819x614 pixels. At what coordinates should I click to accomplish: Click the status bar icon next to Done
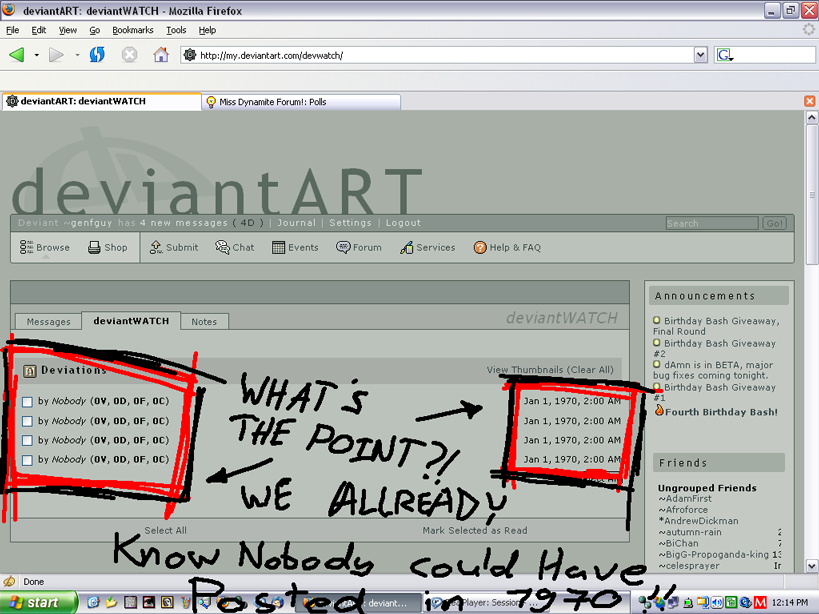click(9, 581)
